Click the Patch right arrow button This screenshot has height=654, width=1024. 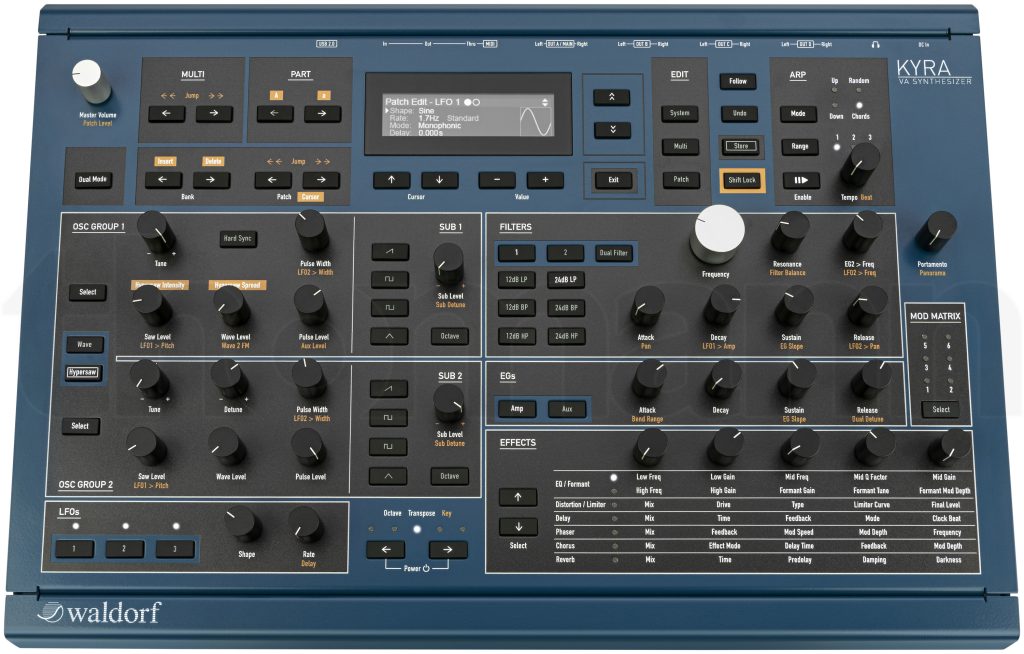[321, 180]
